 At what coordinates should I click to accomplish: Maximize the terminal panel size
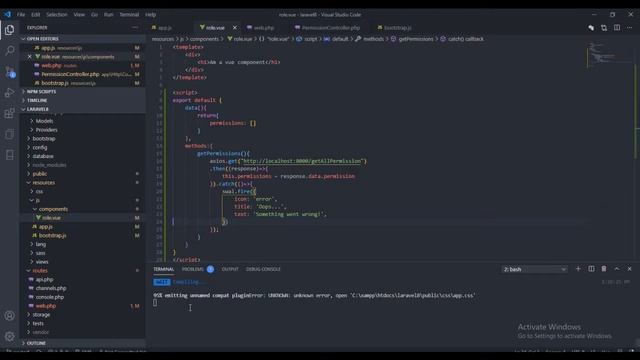point(617,269)
